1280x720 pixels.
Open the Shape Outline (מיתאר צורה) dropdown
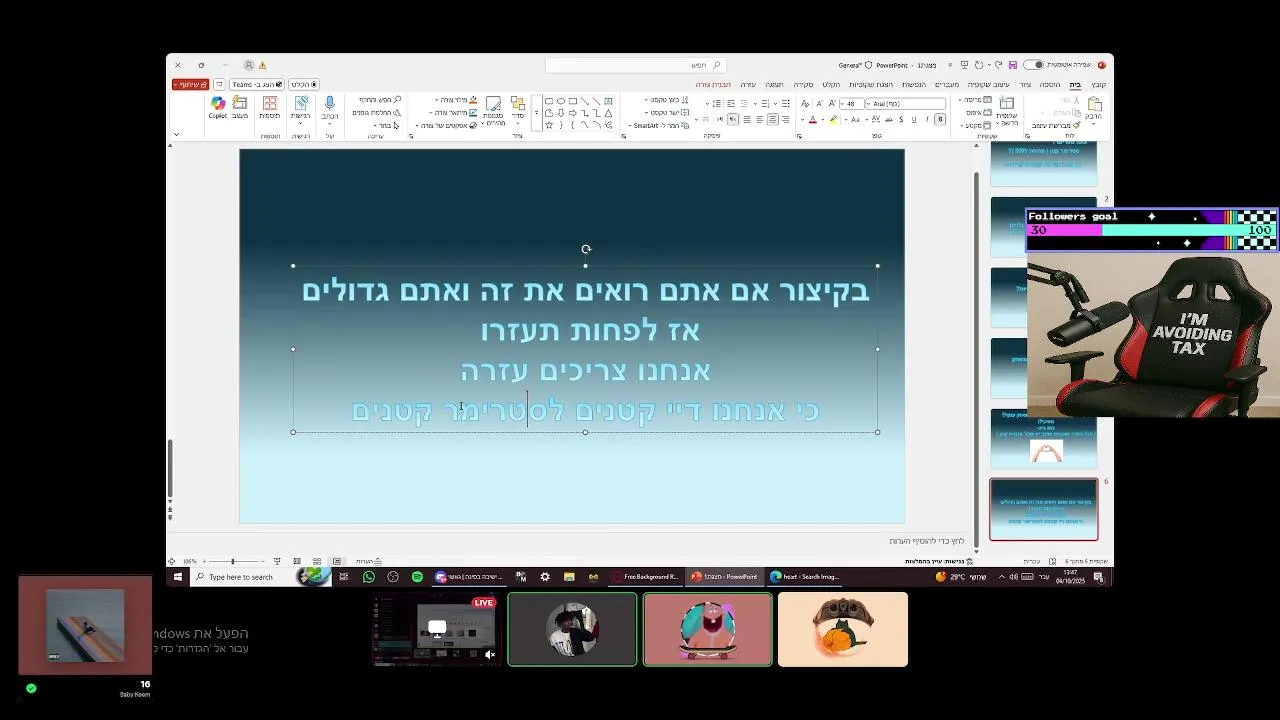[455, 113]
